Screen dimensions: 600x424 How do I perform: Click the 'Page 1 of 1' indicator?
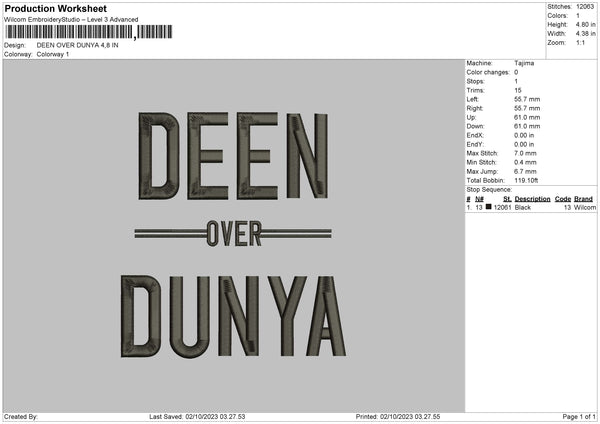(x=579, y=417)
